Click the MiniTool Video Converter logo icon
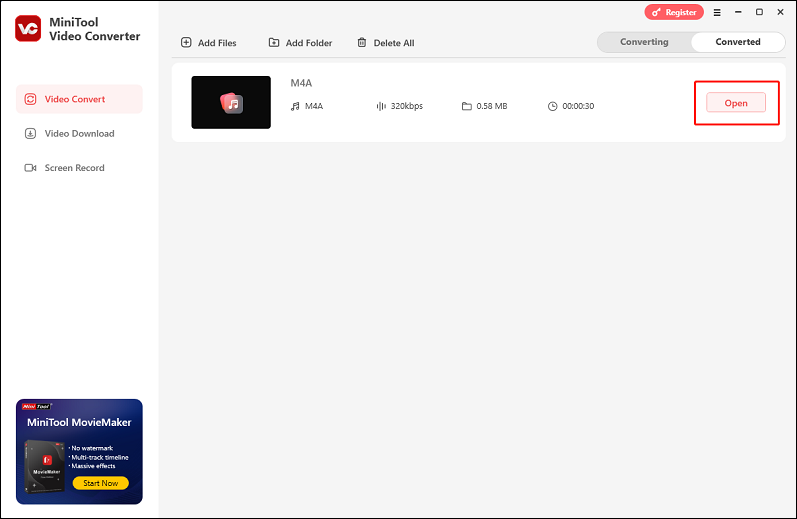Image resolution: width=797 pixels, height=519 pixels. tap(28, 28)
